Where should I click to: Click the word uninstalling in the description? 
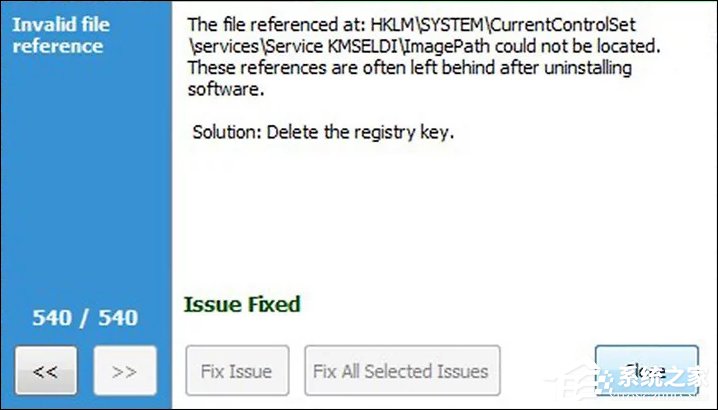(x=588, y=68)
